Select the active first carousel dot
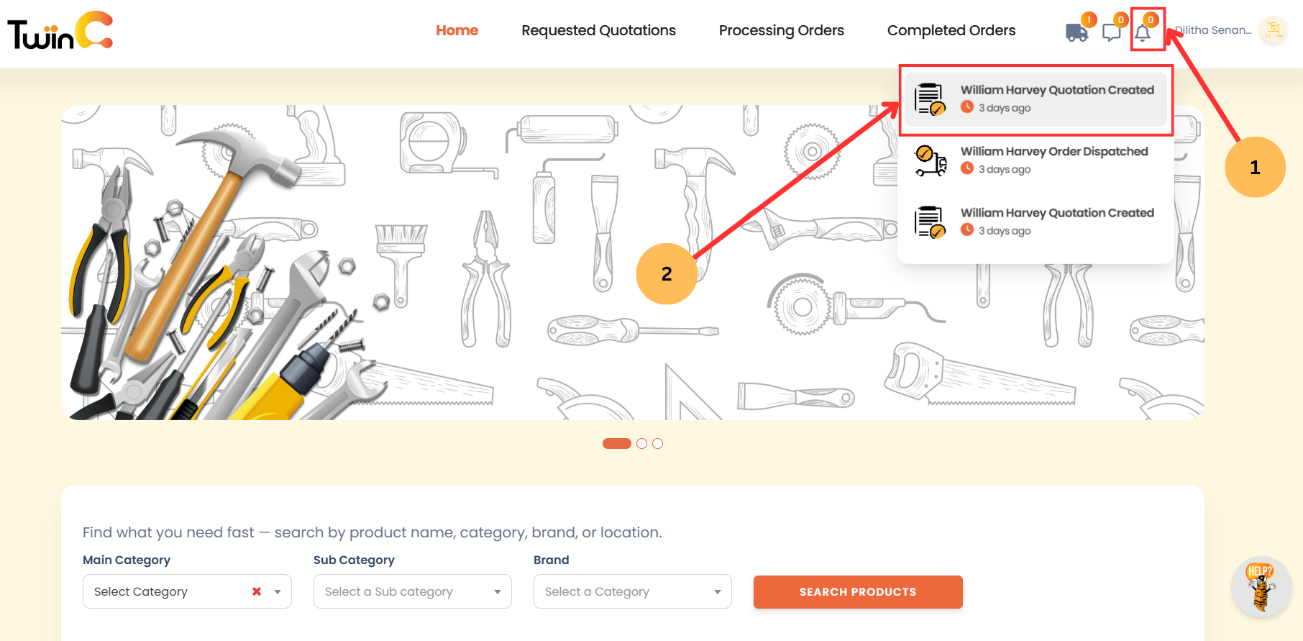 [x=616, y=443]
